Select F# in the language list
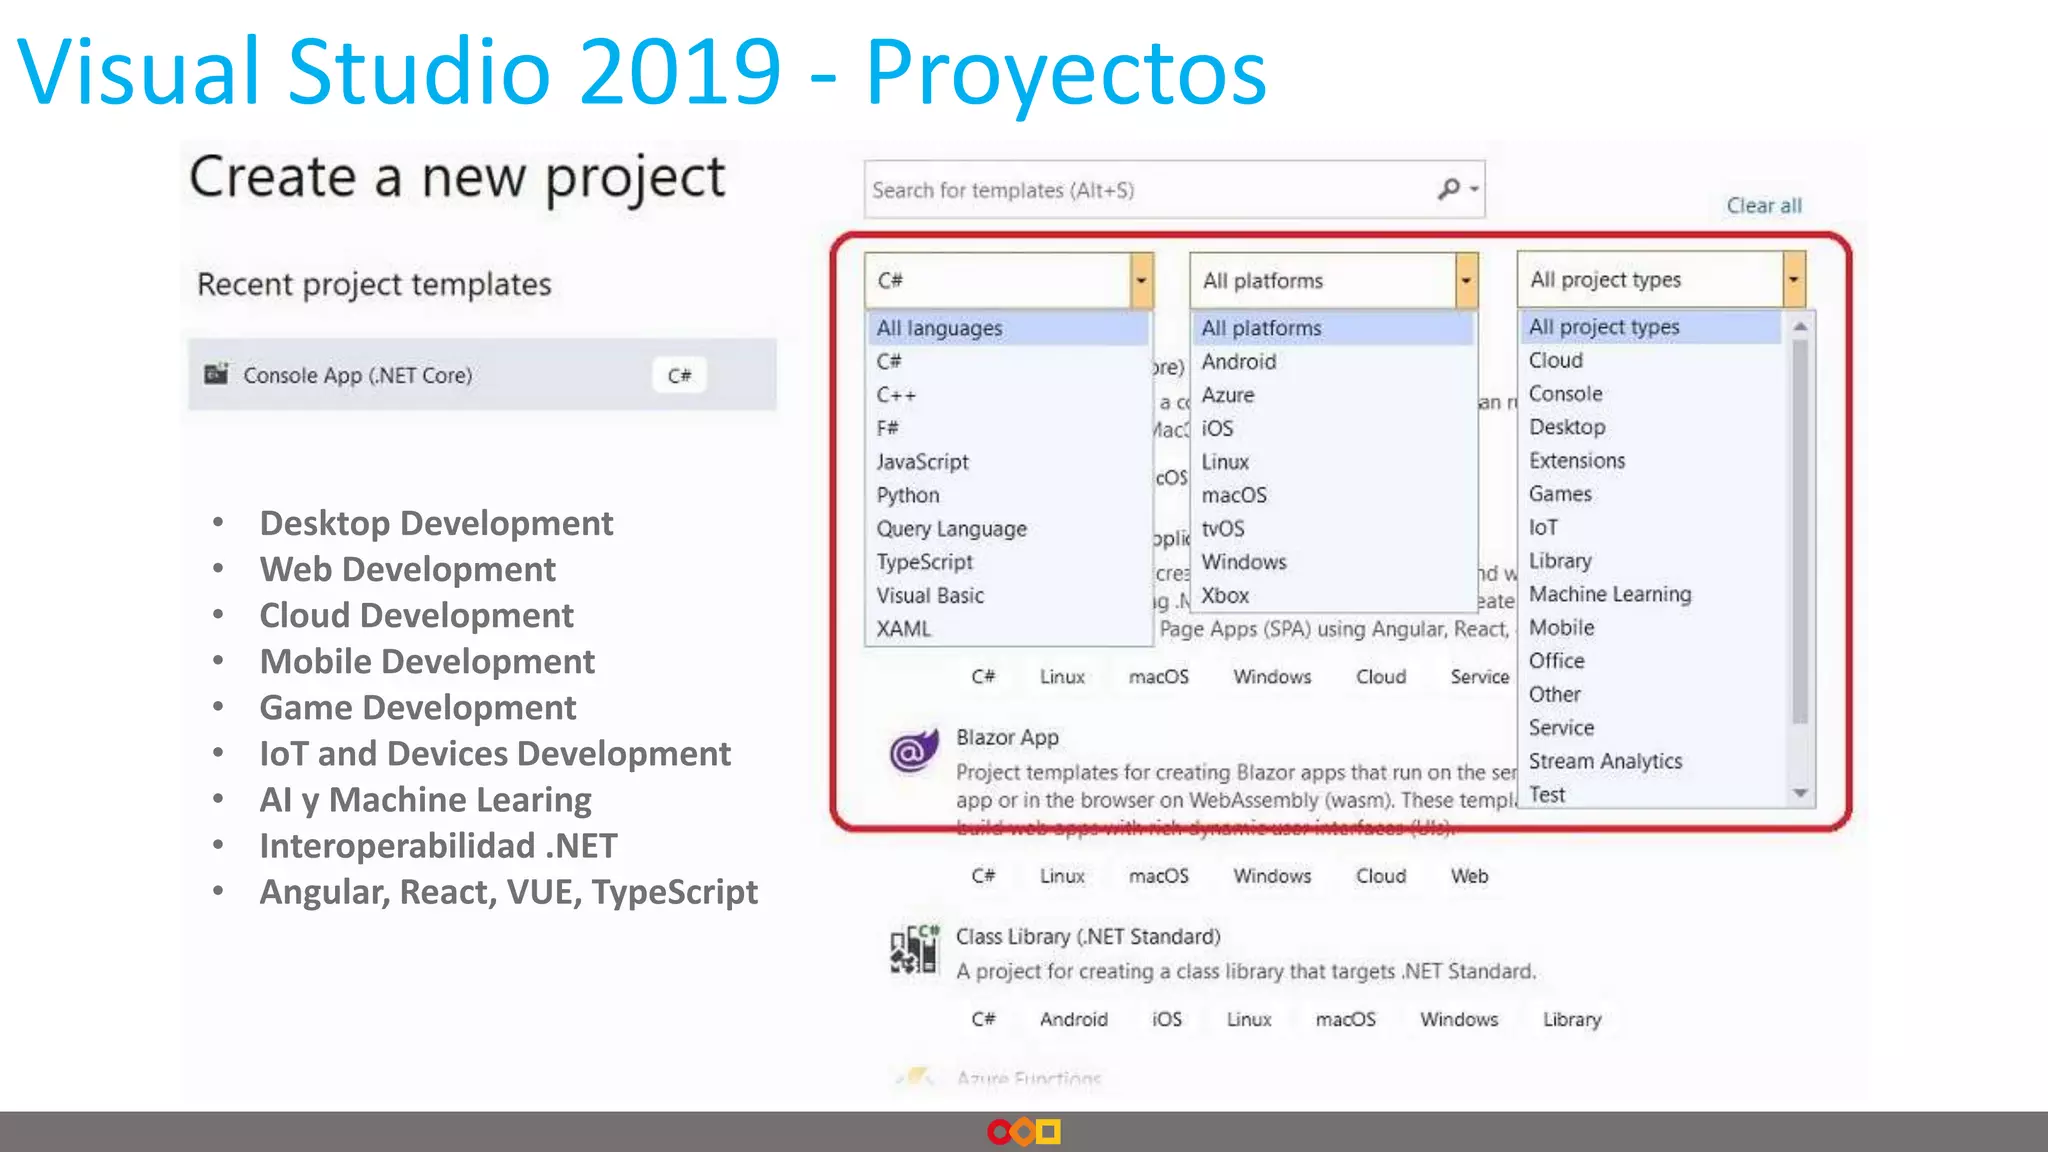This screenshot has width=2048, height=1152. tap(1008, 428)
